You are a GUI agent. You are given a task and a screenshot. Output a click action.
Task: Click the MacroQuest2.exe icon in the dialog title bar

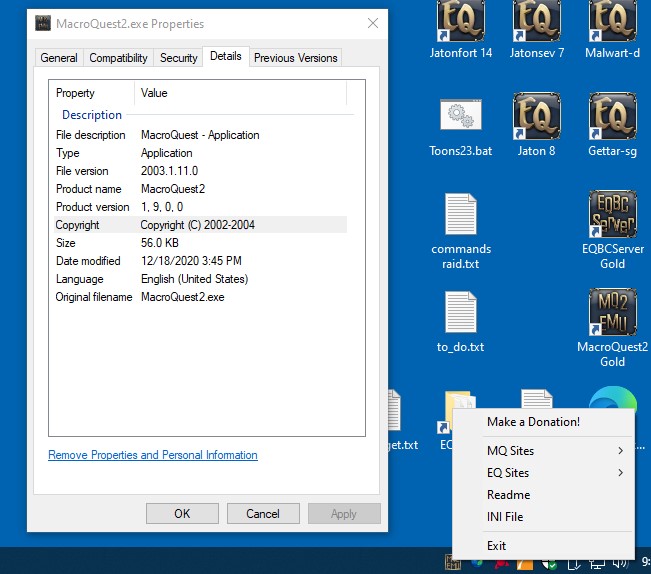click(43, 23)
